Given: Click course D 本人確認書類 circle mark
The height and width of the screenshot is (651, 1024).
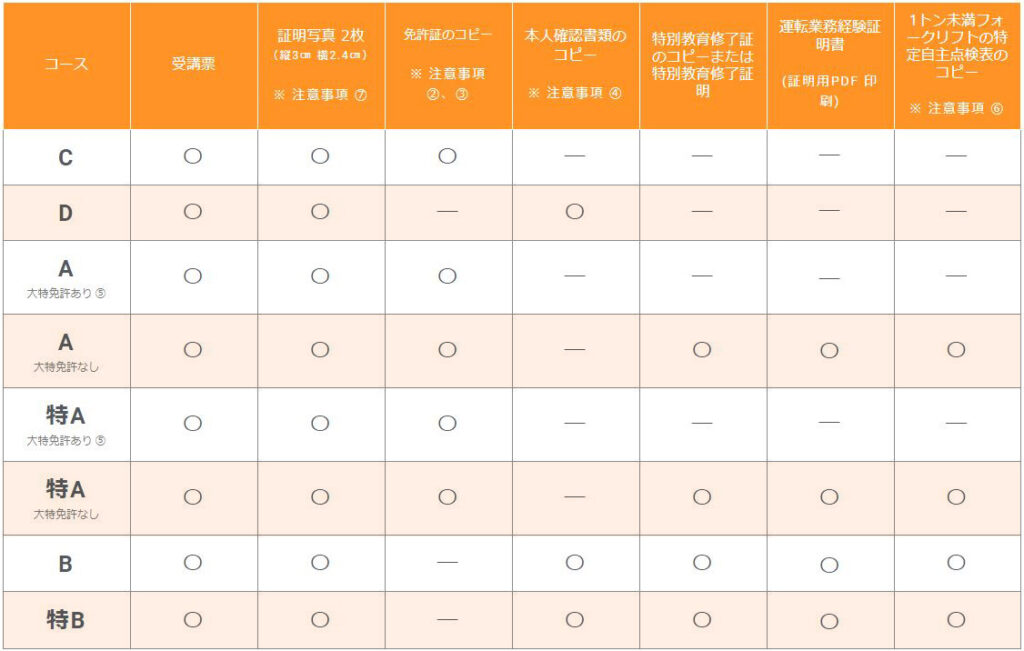Looking at the screenshot, I should pyautogui.click(x=575, y=212).
